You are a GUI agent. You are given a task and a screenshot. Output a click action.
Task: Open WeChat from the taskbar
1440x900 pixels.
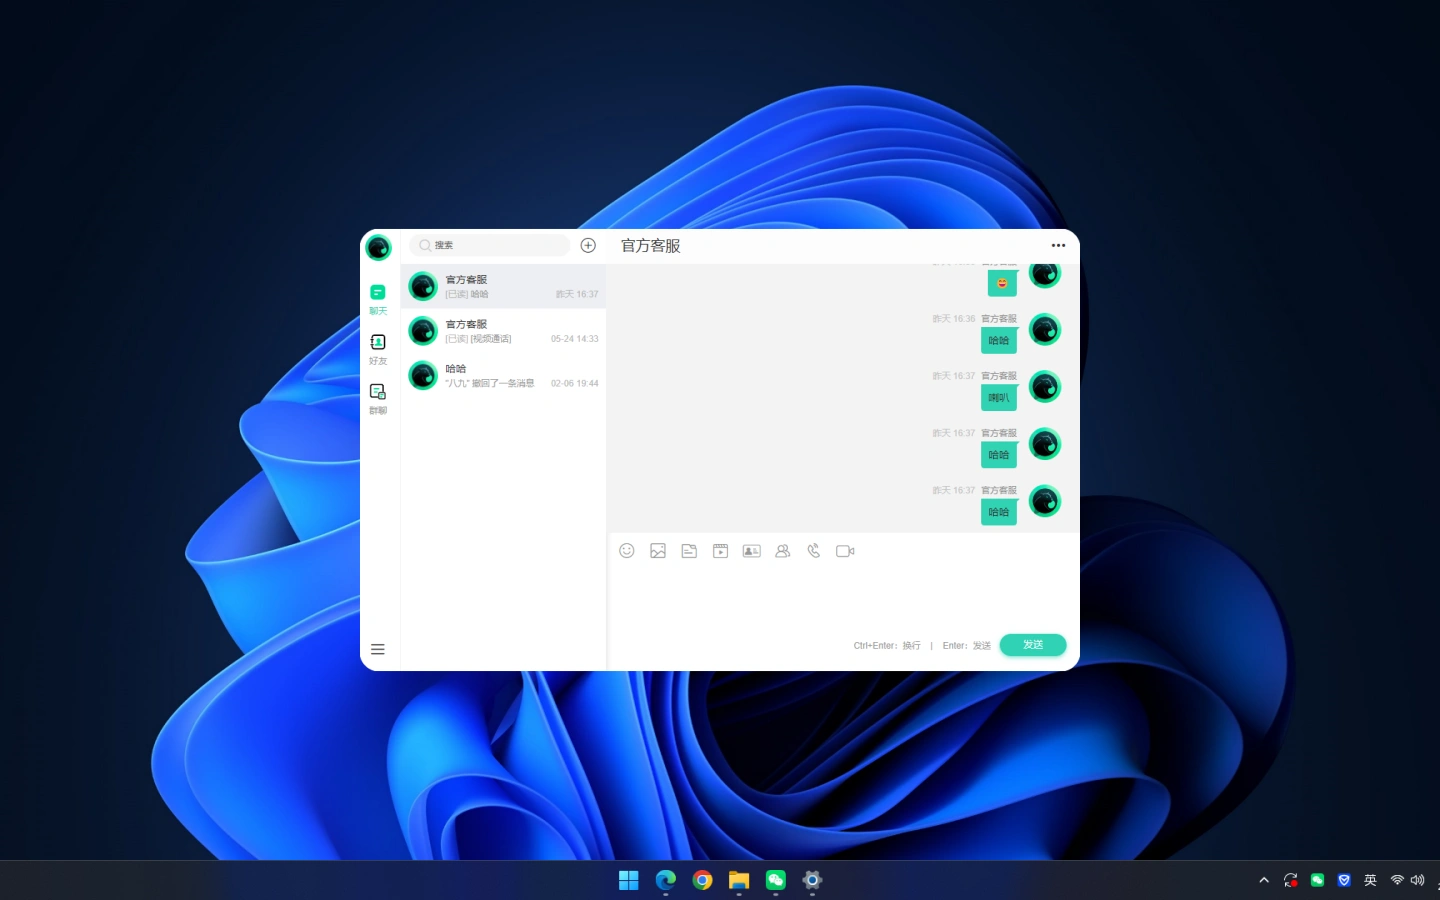click(x=776, y=880)
